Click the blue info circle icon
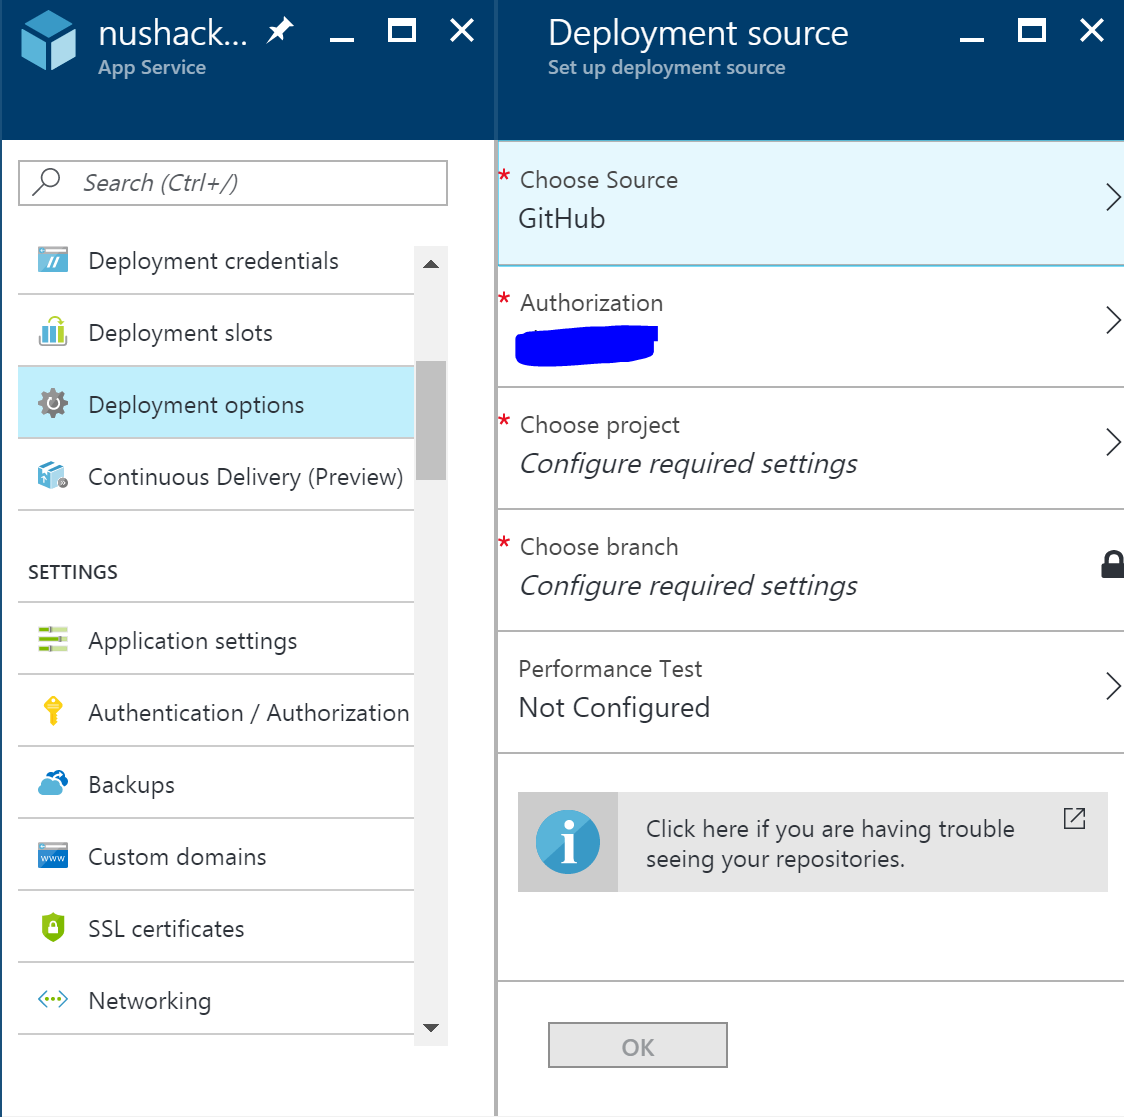 (x=568, y=842)
